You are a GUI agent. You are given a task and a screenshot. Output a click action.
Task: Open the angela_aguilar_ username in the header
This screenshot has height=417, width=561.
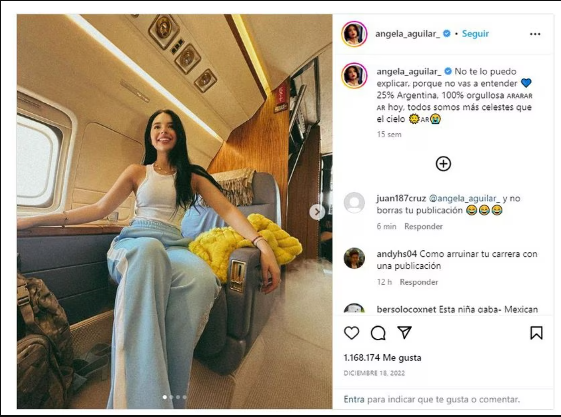pyautogui.click(x=408, y=34)
